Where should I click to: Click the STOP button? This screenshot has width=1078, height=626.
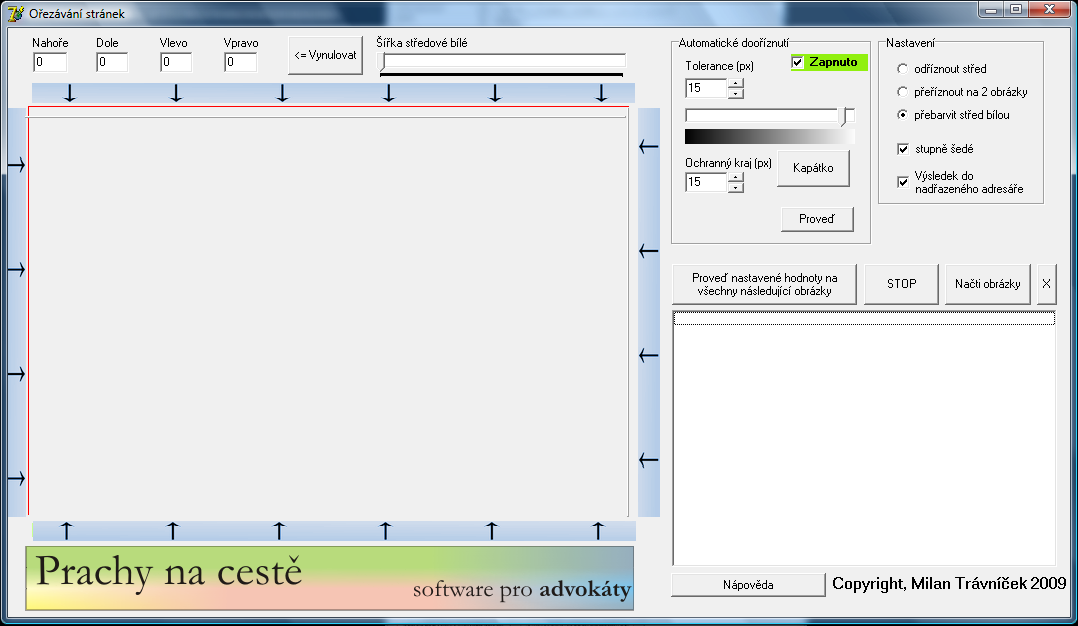(x=901, y=284)
